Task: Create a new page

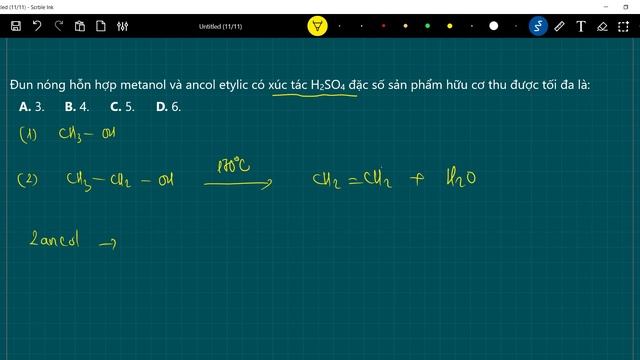Action: click(101, 26)
